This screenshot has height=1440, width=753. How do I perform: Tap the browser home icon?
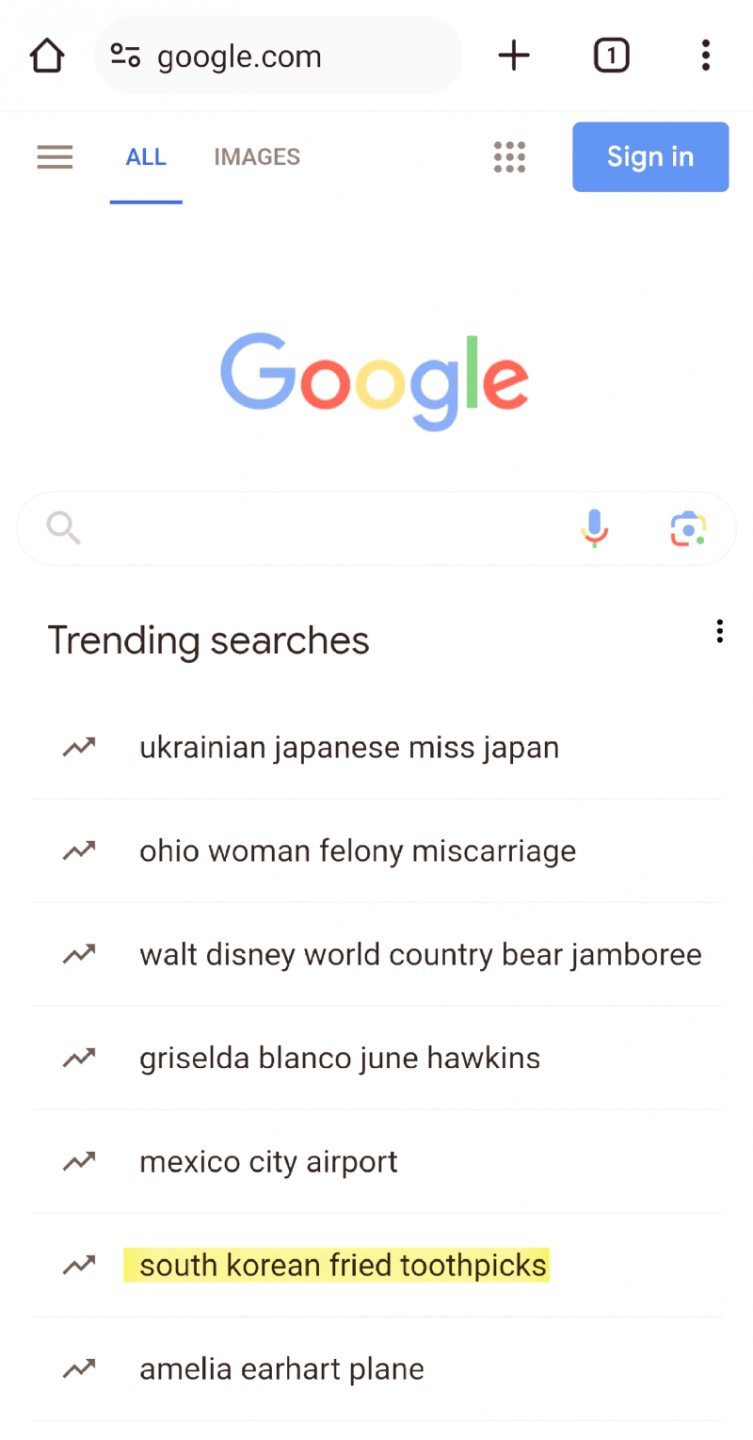click(x=47, y=56)
